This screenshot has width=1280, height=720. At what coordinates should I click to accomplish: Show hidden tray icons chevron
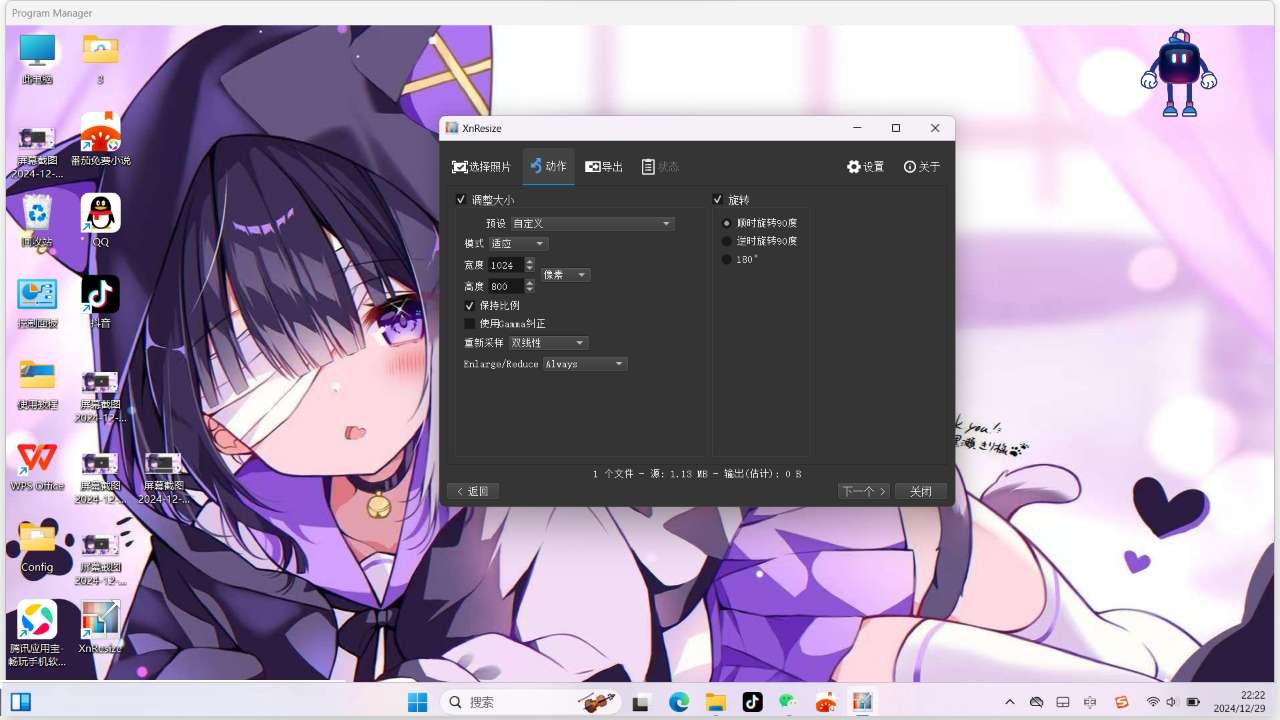coord(1010,702)
